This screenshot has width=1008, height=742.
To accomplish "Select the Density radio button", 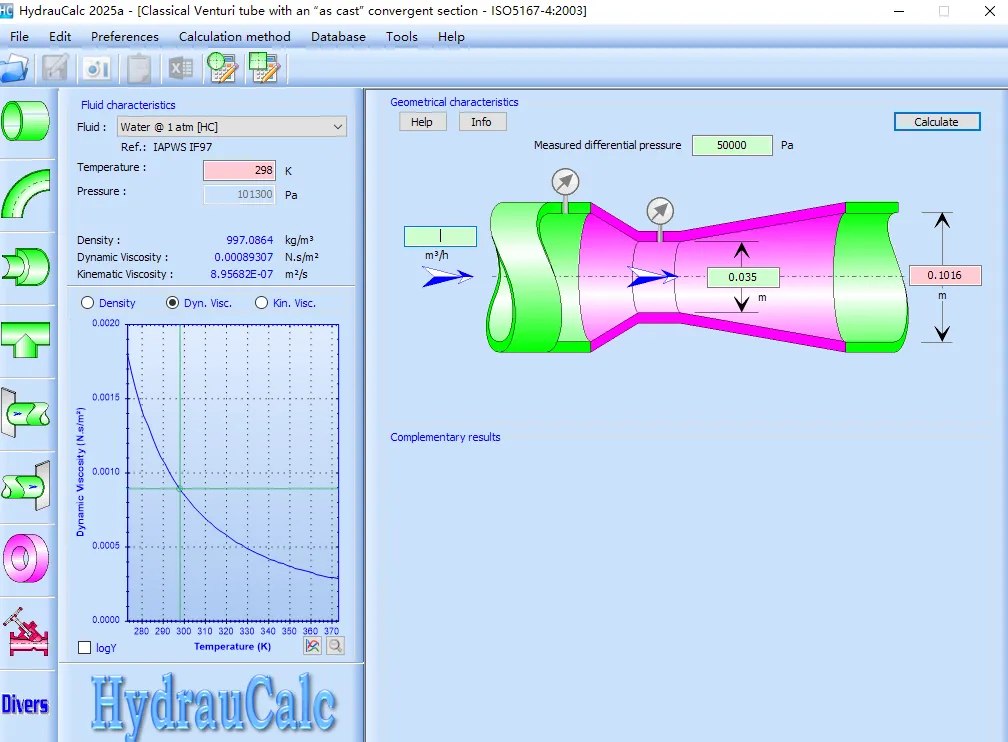I will click(88, 303).
